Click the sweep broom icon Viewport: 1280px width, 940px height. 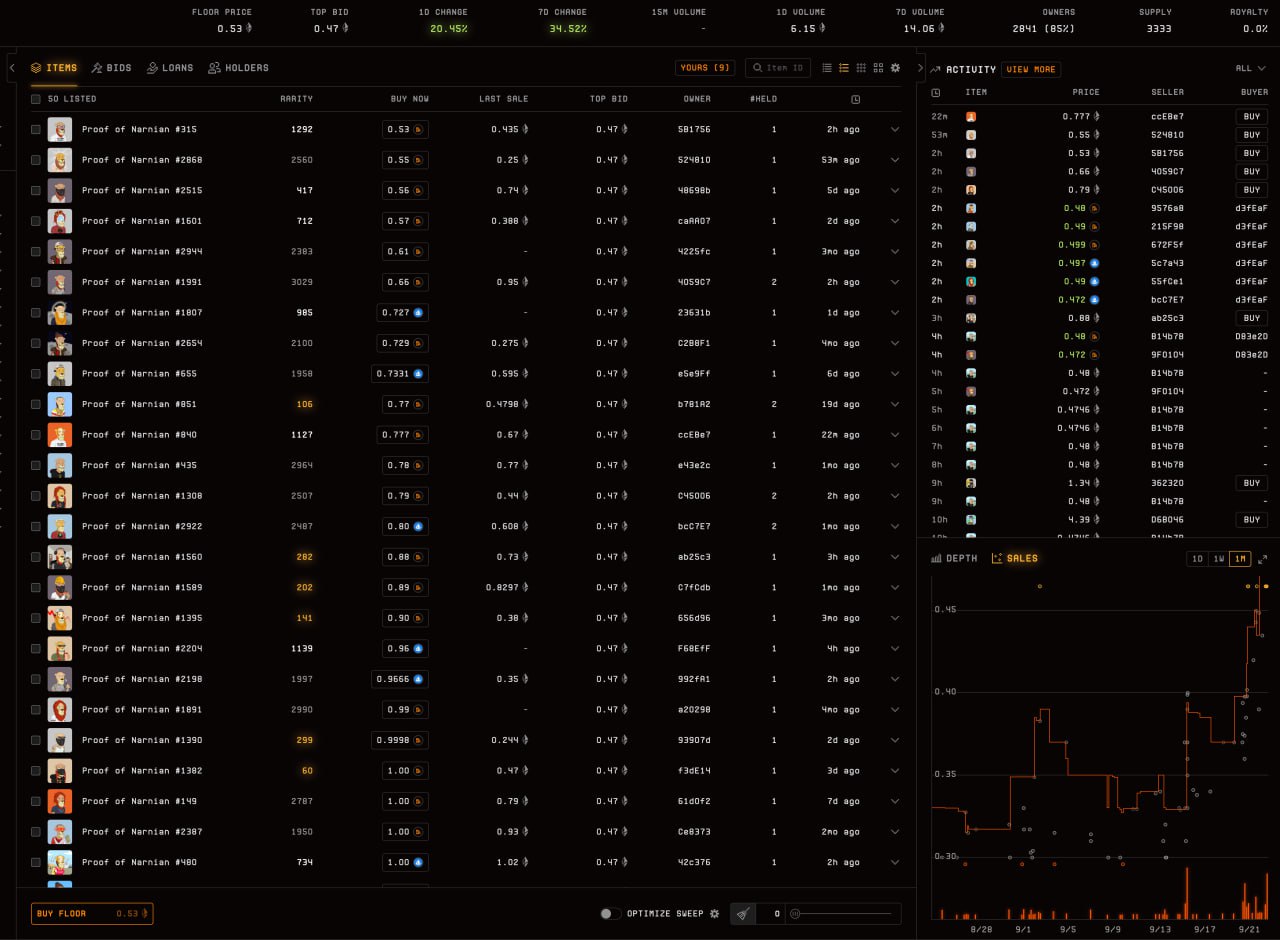742,914
